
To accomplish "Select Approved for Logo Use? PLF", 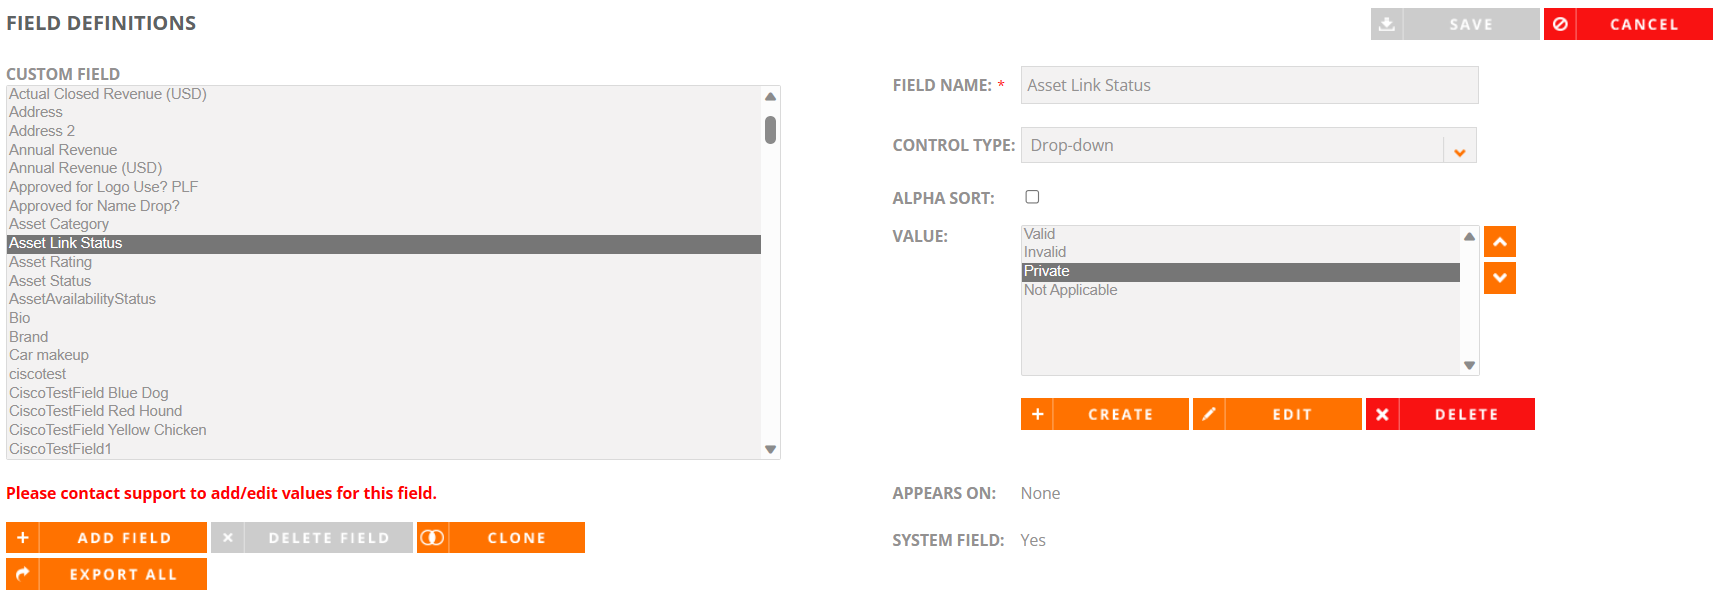I will click(x=384, y=187).
